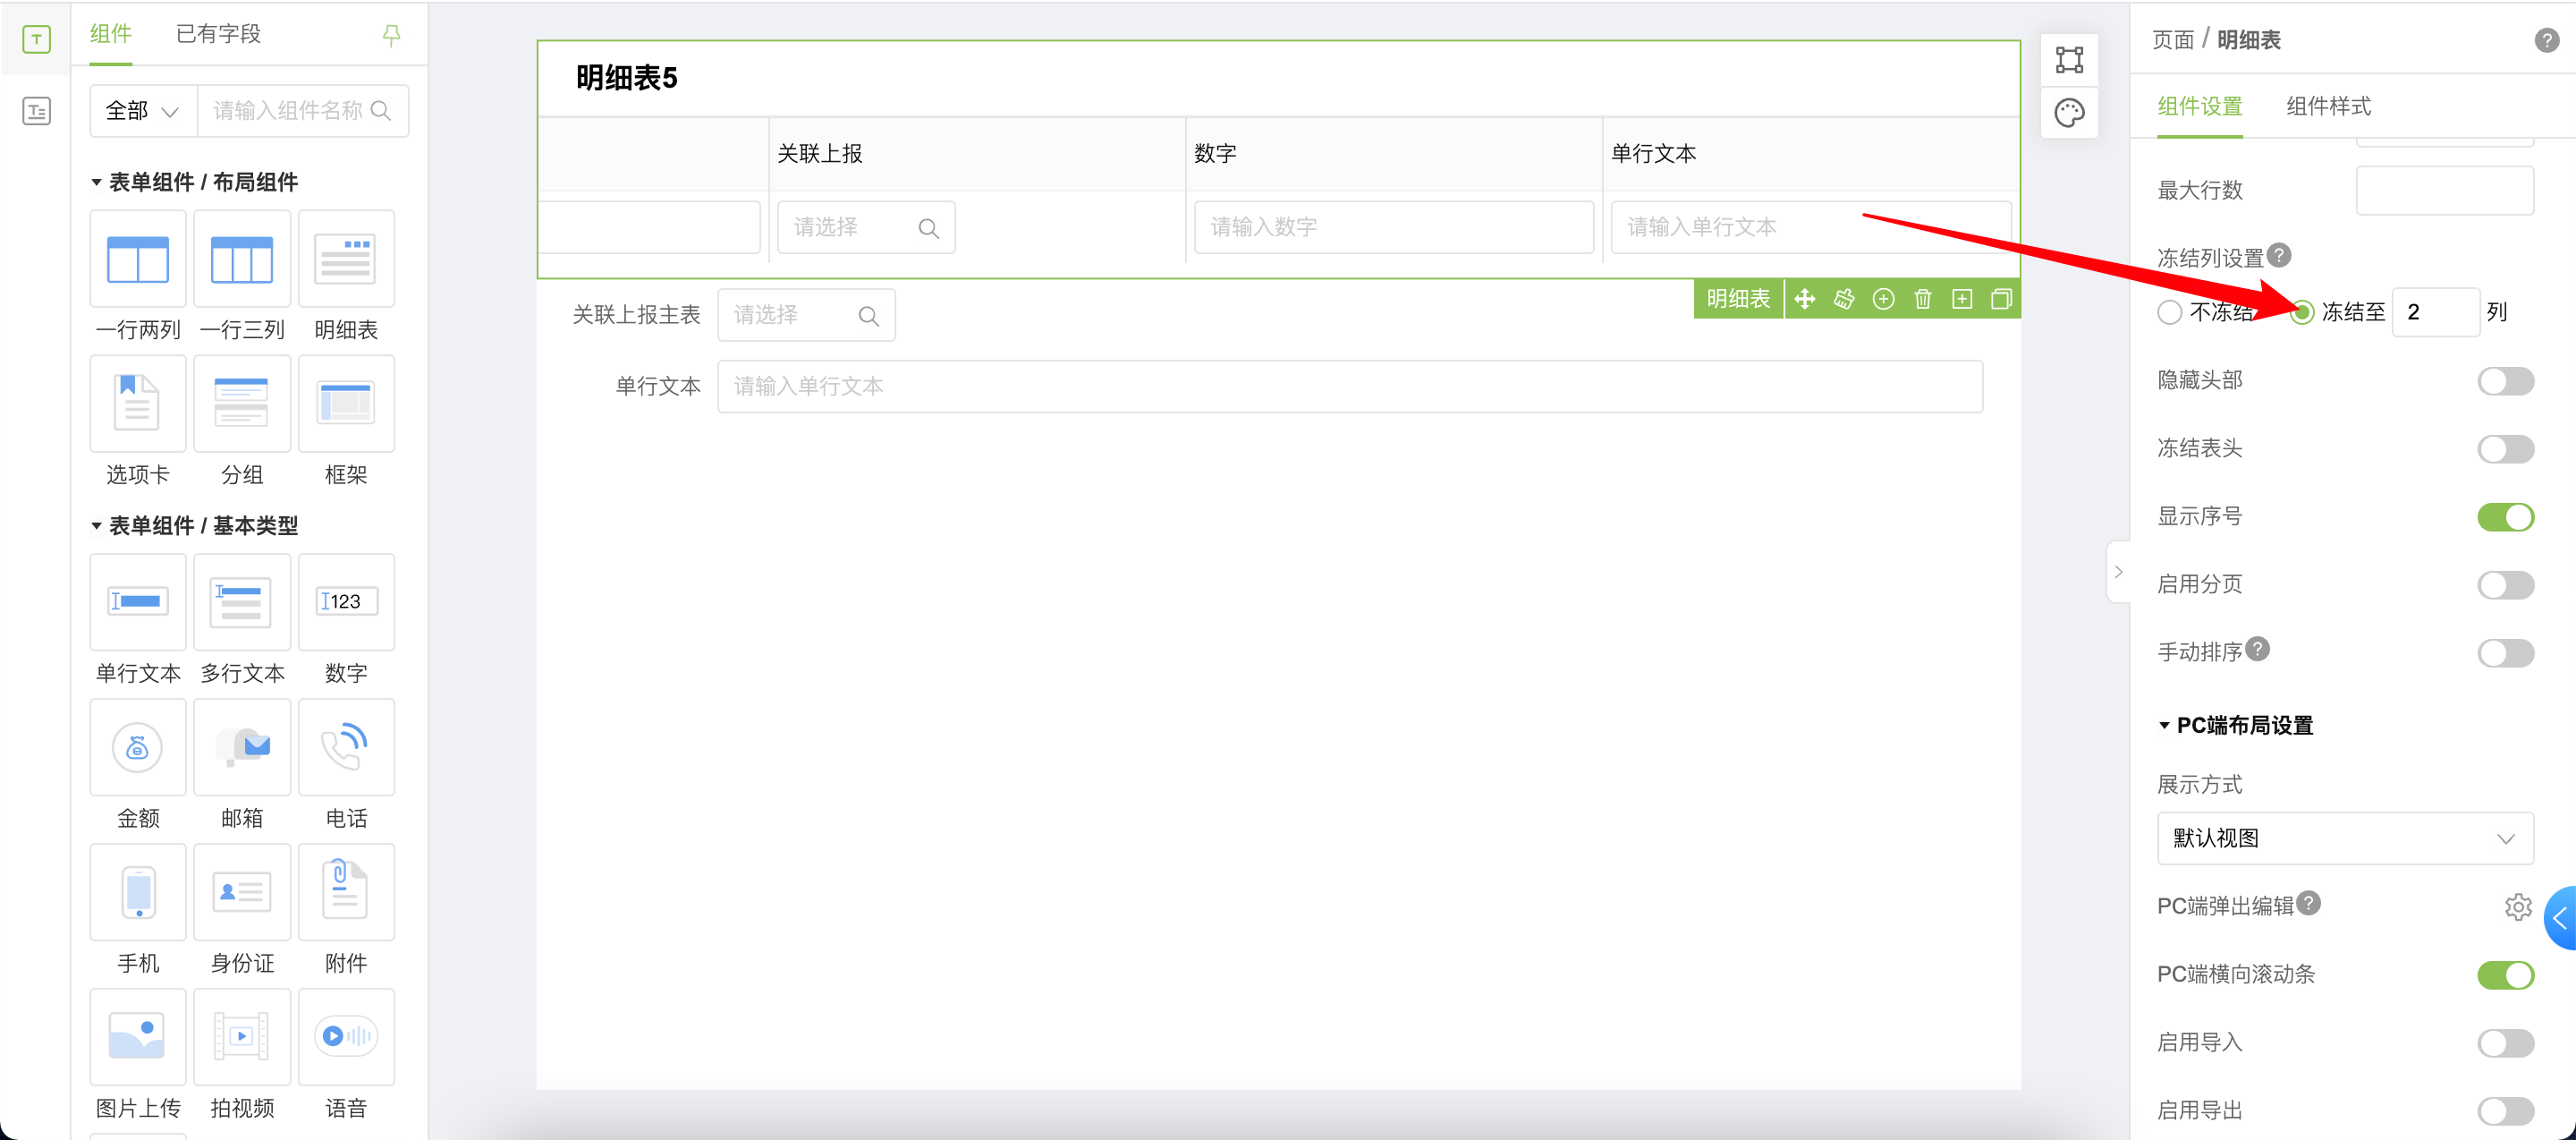2576x1140 pixels.
Task: Click the component name search field
Action: pyautogui.click(x=302, y=110)
